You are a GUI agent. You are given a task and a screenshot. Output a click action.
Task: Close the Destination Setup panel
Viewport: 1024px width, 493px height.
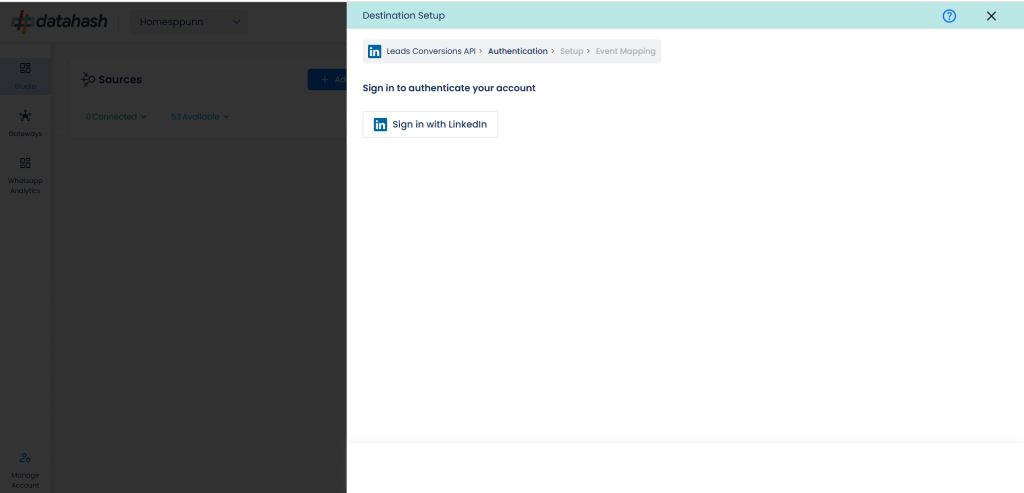click(991, 16)
